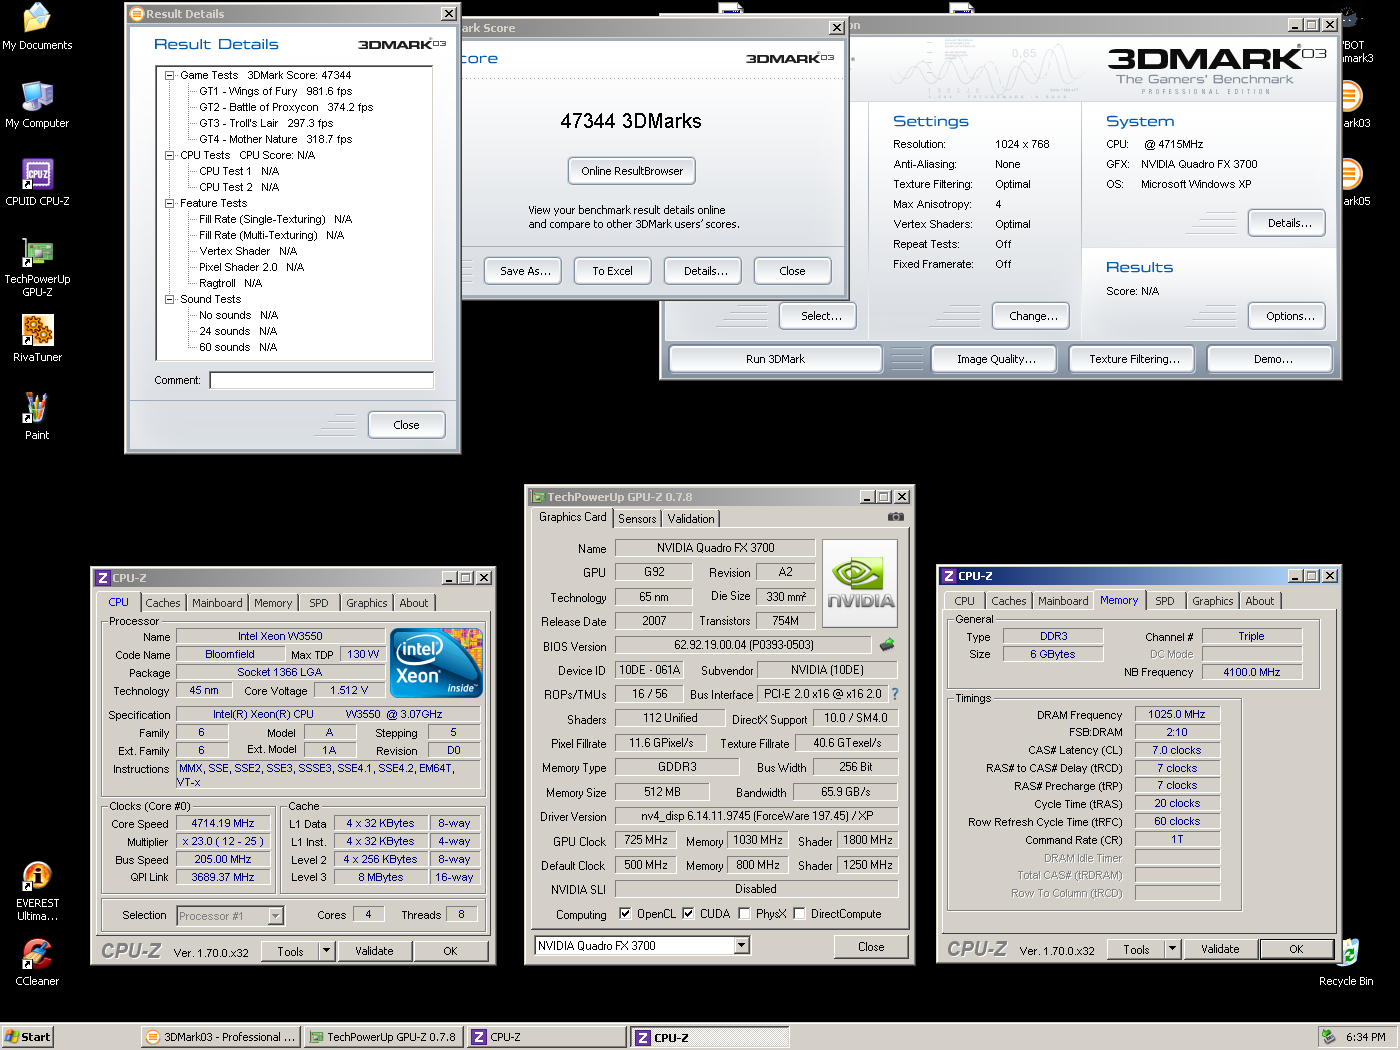The height and width of the screenshot is (1050, 1400).
Task: Launch CPUID CPU-Z desktop shortcut
Action: (x=37, y=183)
